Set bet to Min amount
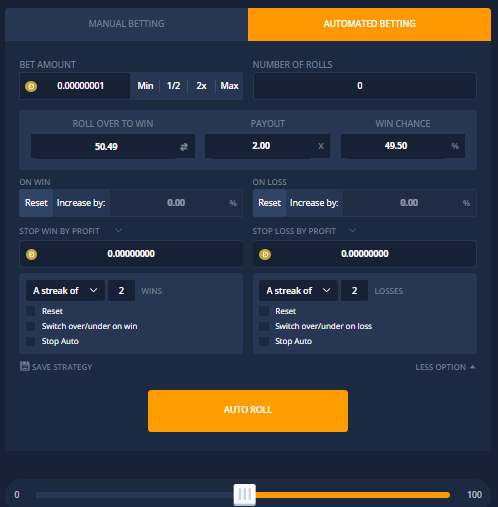The width and height of the screenshot is (498, 507). 145,86
